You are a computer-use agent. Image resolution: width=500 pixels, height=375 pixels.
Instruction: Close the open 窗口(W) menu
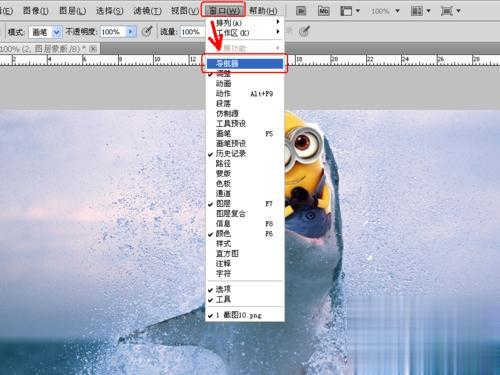click(x=223, y=10)
